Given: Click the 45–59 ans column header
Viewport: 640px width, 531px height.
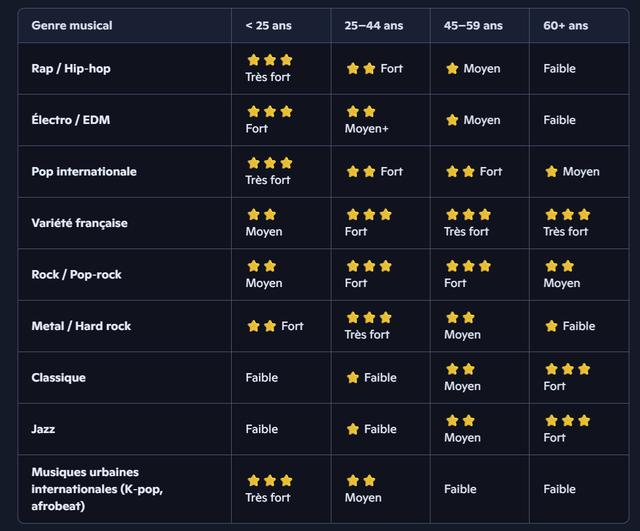Looking at the screenshot, I should tap(473, 26).
